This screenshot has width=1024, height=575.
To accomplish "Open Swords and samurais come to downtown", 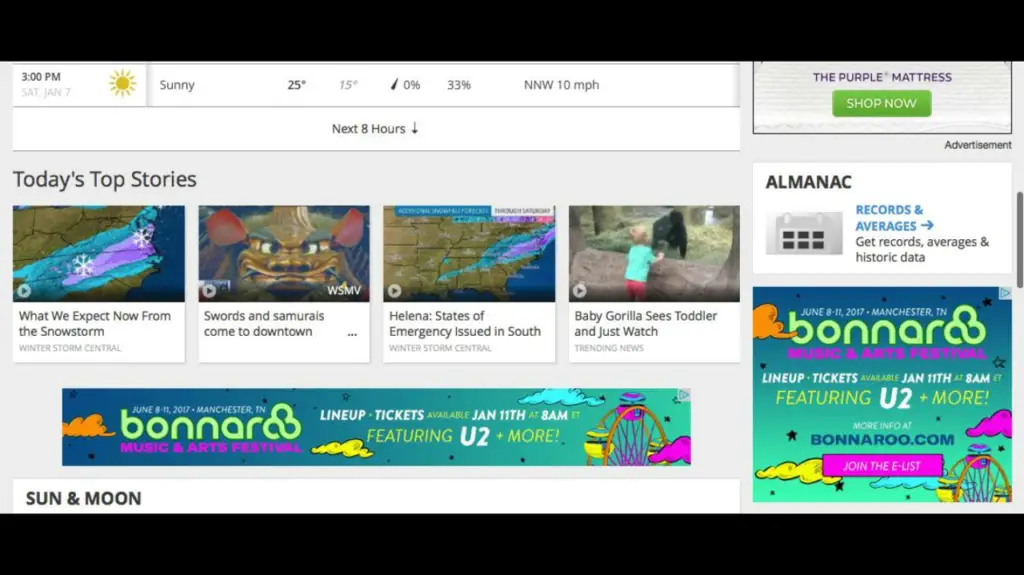I will (x=264, y=323).
